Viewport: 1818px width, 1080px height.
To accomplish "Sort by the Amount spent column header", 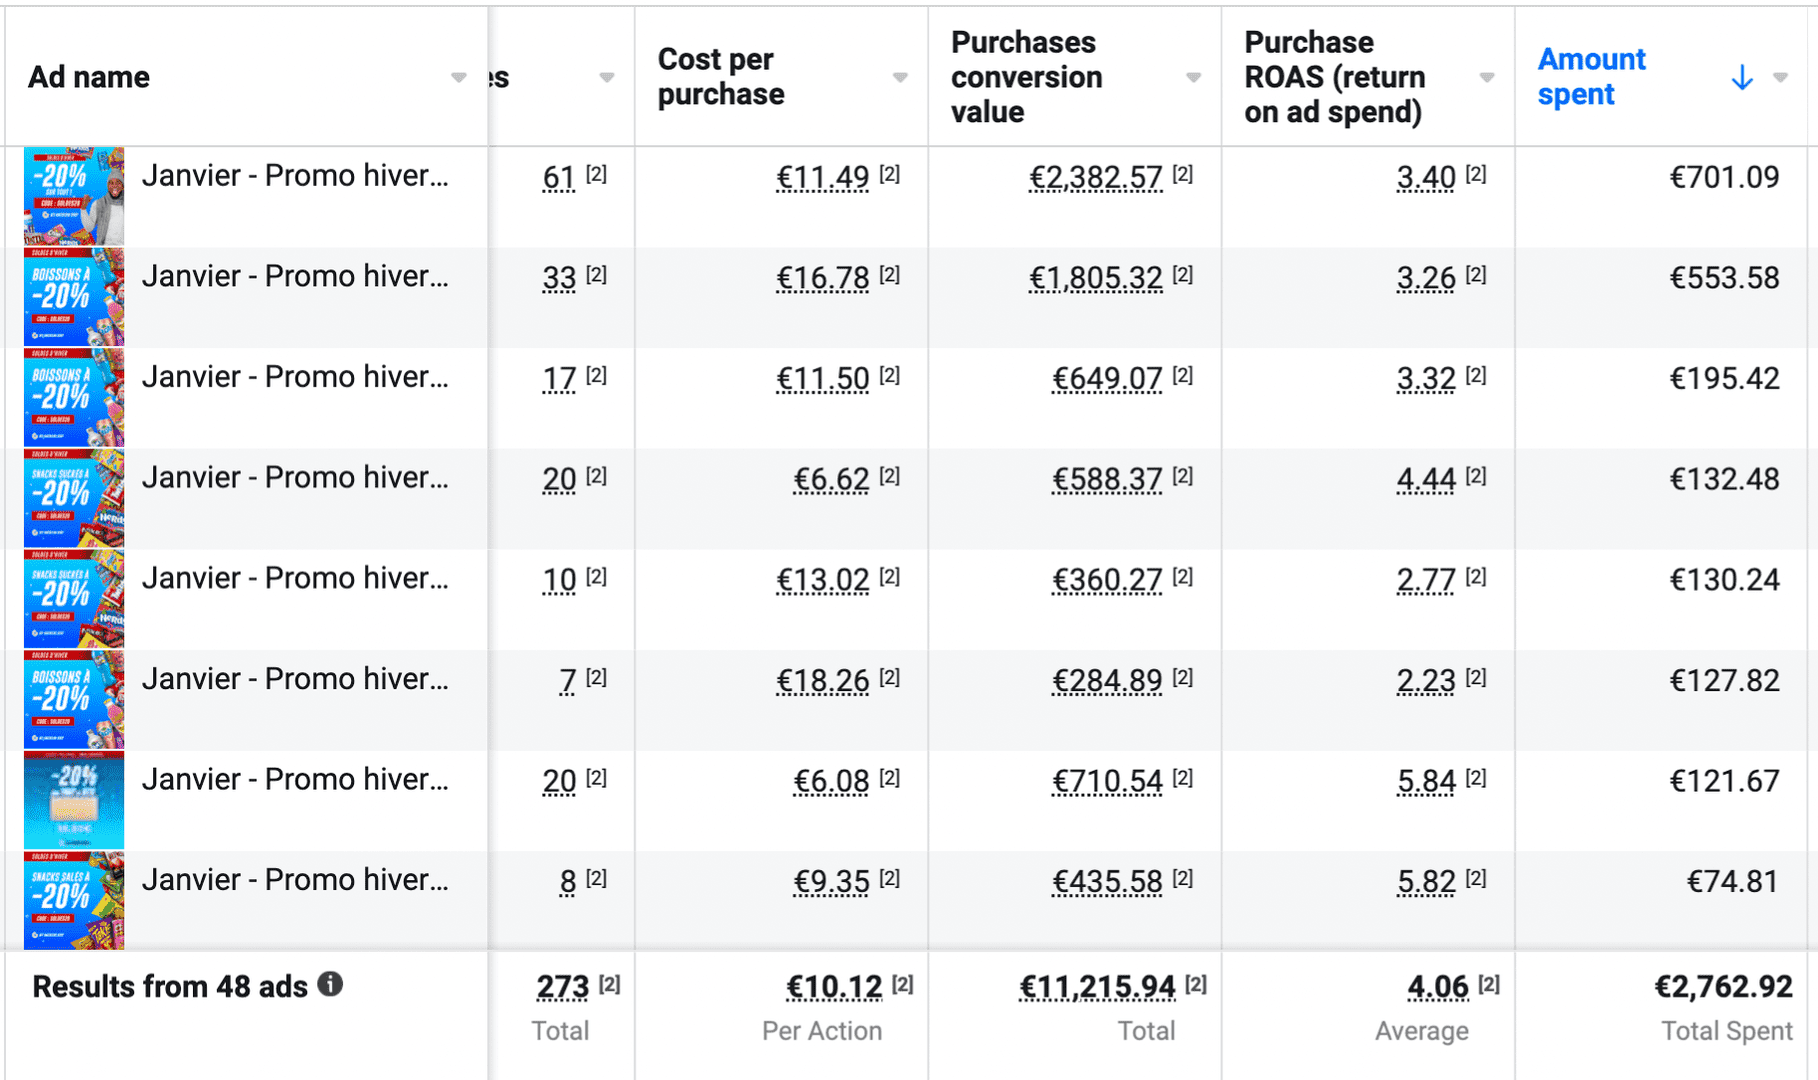I will coord(1591,77).
